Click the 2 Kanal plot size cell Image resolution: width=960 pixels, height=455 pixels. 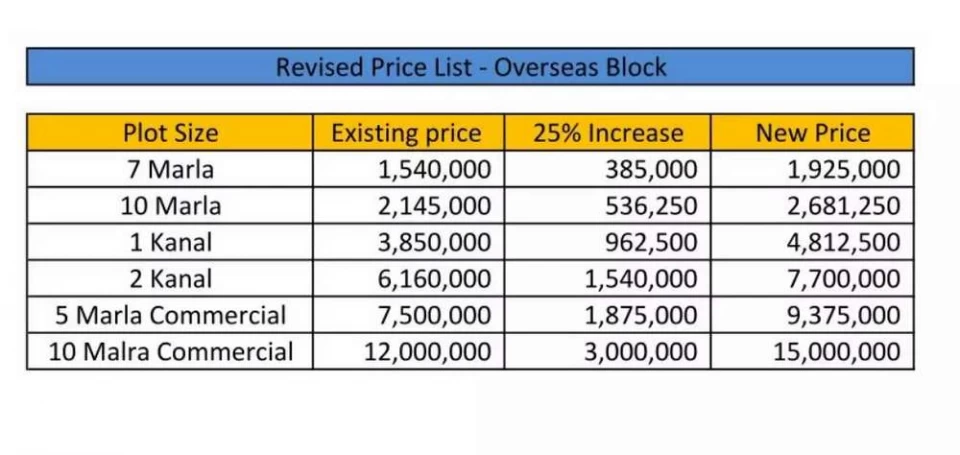[170, 279]
